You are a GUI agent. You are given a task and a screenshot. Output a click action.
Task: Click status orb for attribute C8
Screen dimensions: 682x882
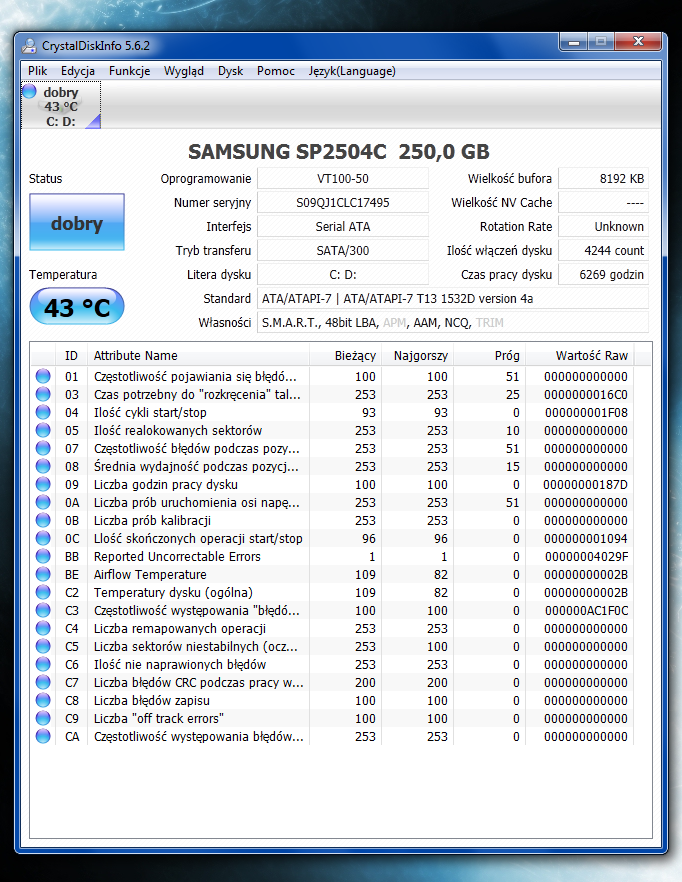43,700
